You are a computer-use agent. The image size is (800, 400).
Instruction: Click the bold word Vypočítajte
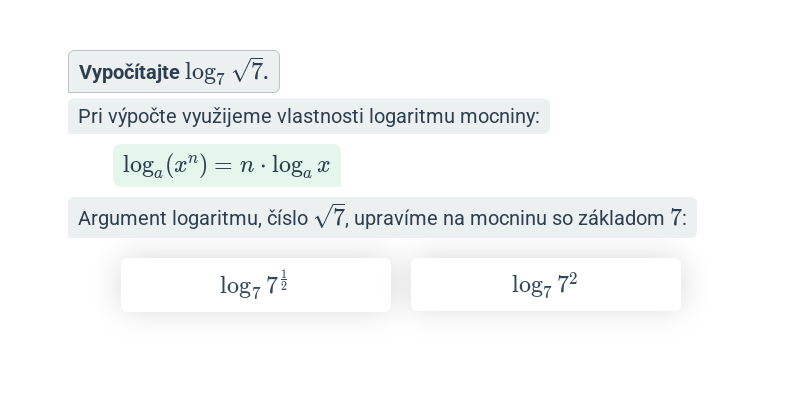coord(129,72)
